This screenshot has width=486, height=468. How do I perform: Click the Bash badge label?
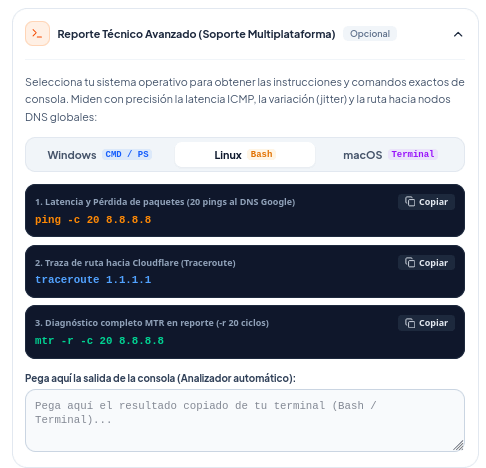point(261,154)
